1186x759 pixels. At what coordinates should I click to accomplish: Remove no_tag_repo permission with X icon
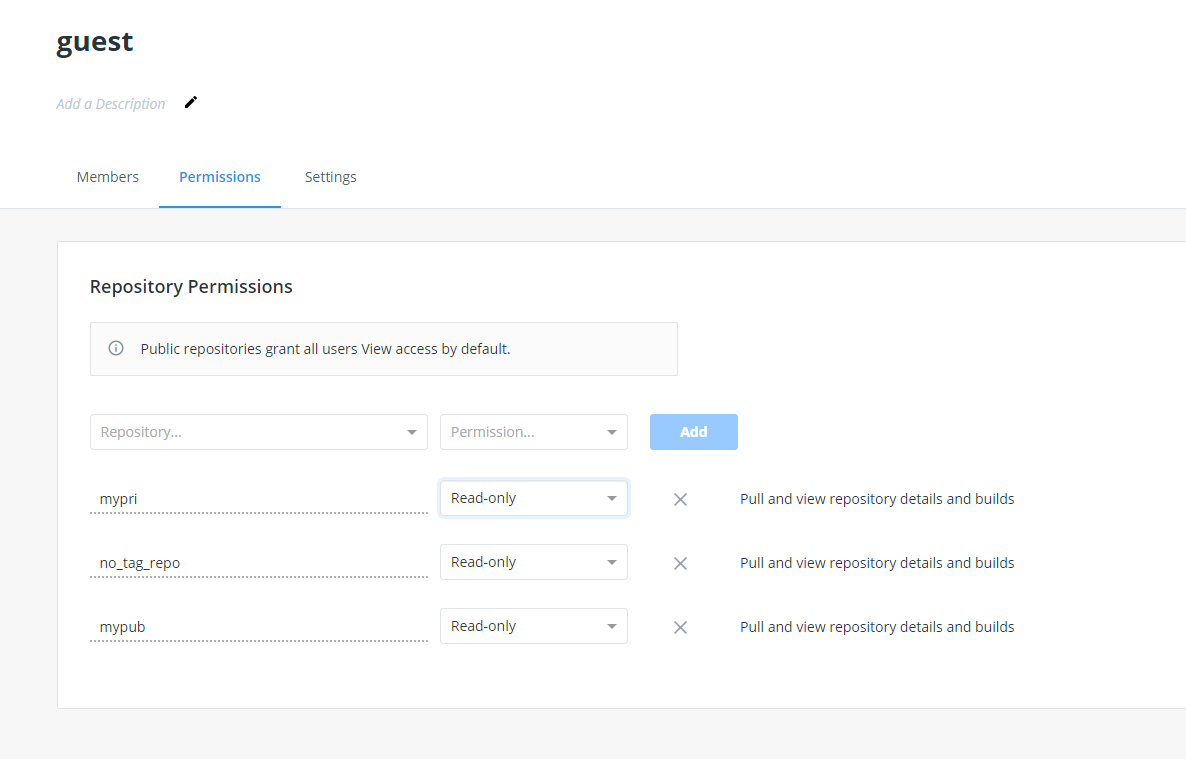680,563
